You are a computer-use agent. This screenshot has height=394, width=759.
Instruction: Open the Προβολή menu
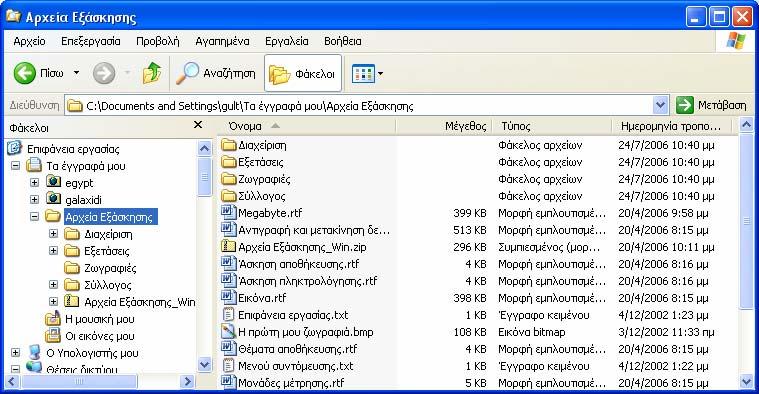[x=158, y=41]
